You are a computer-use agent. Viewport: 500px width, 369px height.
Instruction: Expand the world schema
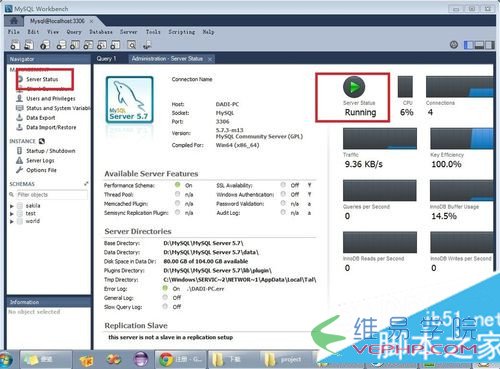point(12,221)
